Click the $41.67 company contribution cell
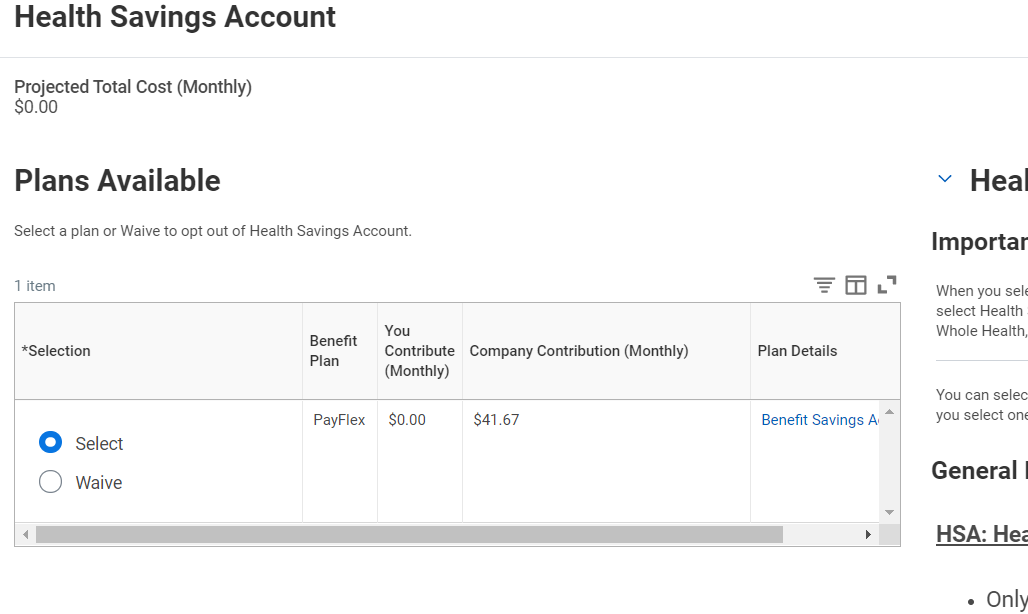This screenshot has height=614, width=1028. tap(496, 420)
